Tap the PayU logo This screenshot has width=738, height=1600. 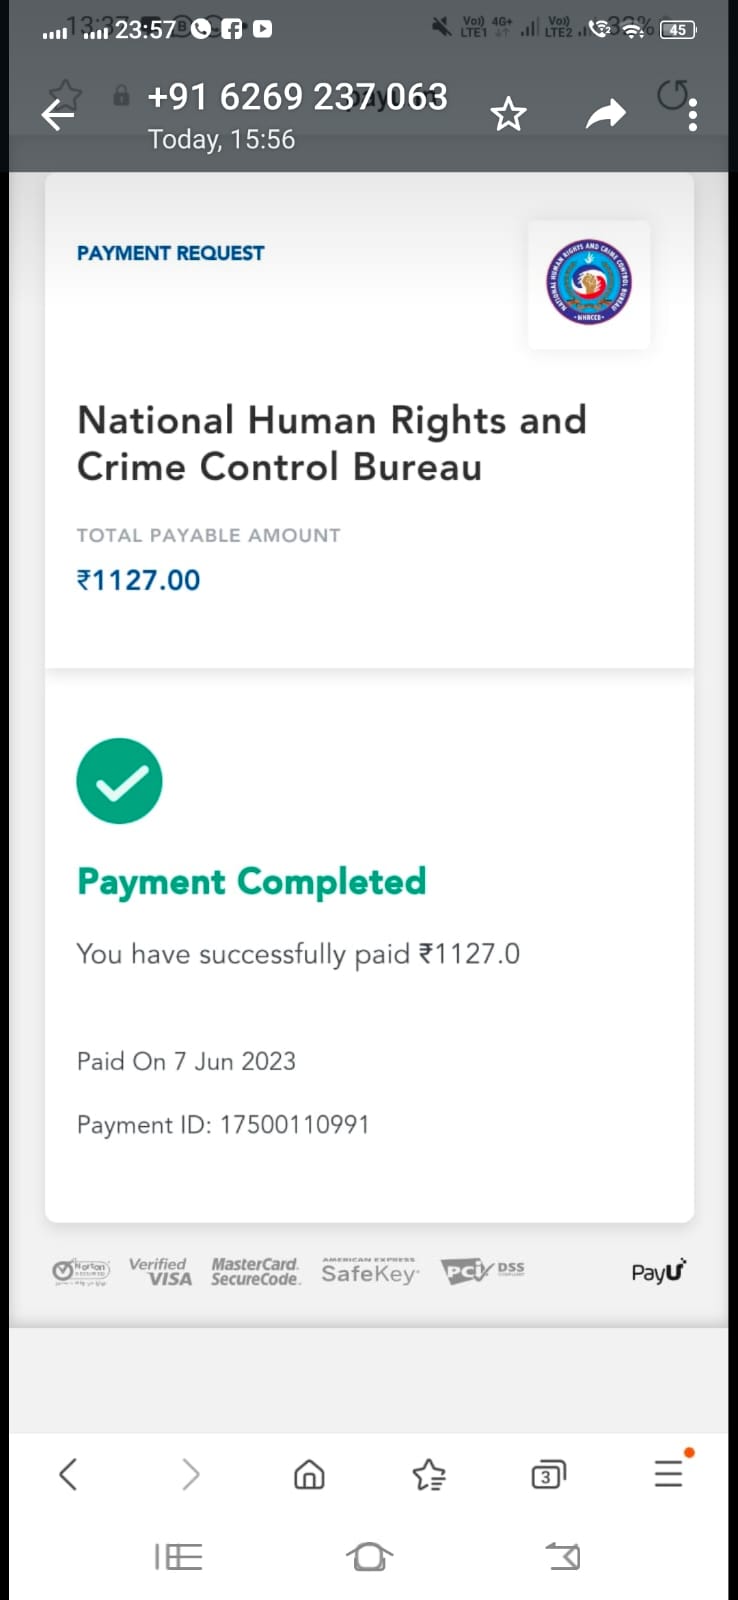click(659, 1272)
